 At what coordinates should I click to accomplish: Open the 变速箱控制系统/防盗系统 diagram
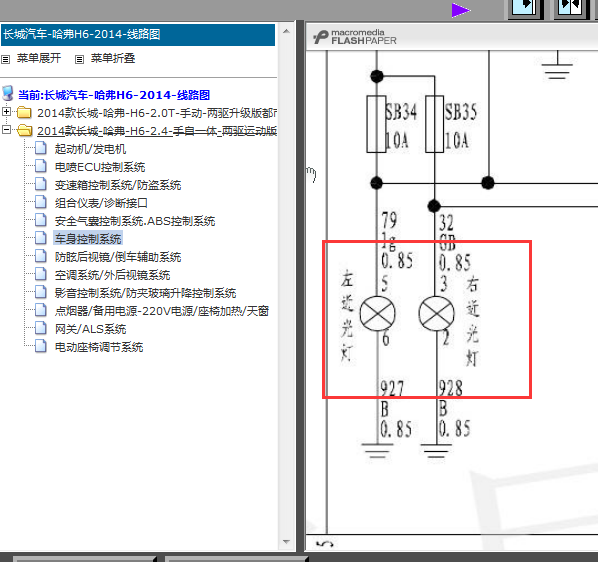click(117, 185)
